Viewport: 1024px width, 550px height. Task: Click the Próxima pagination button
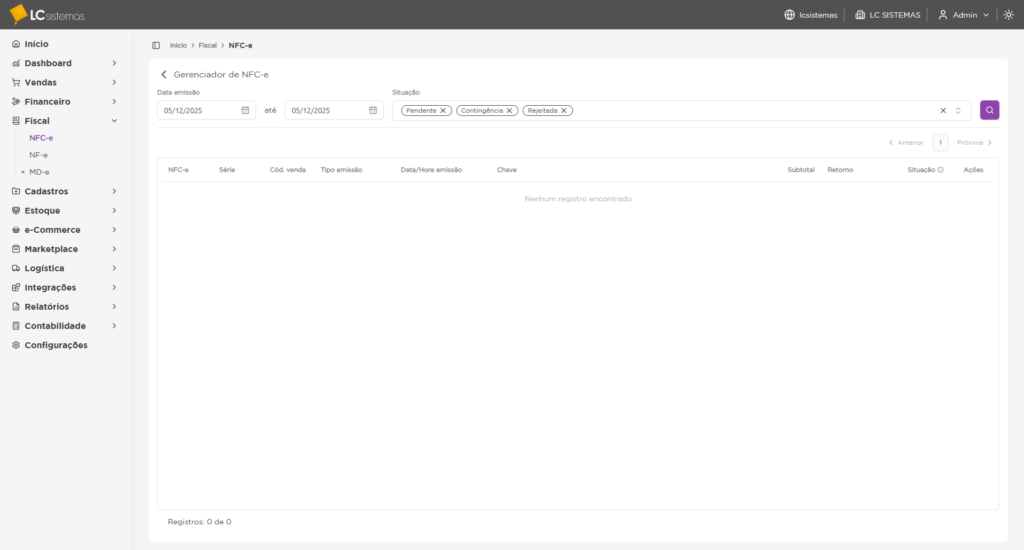974,142
